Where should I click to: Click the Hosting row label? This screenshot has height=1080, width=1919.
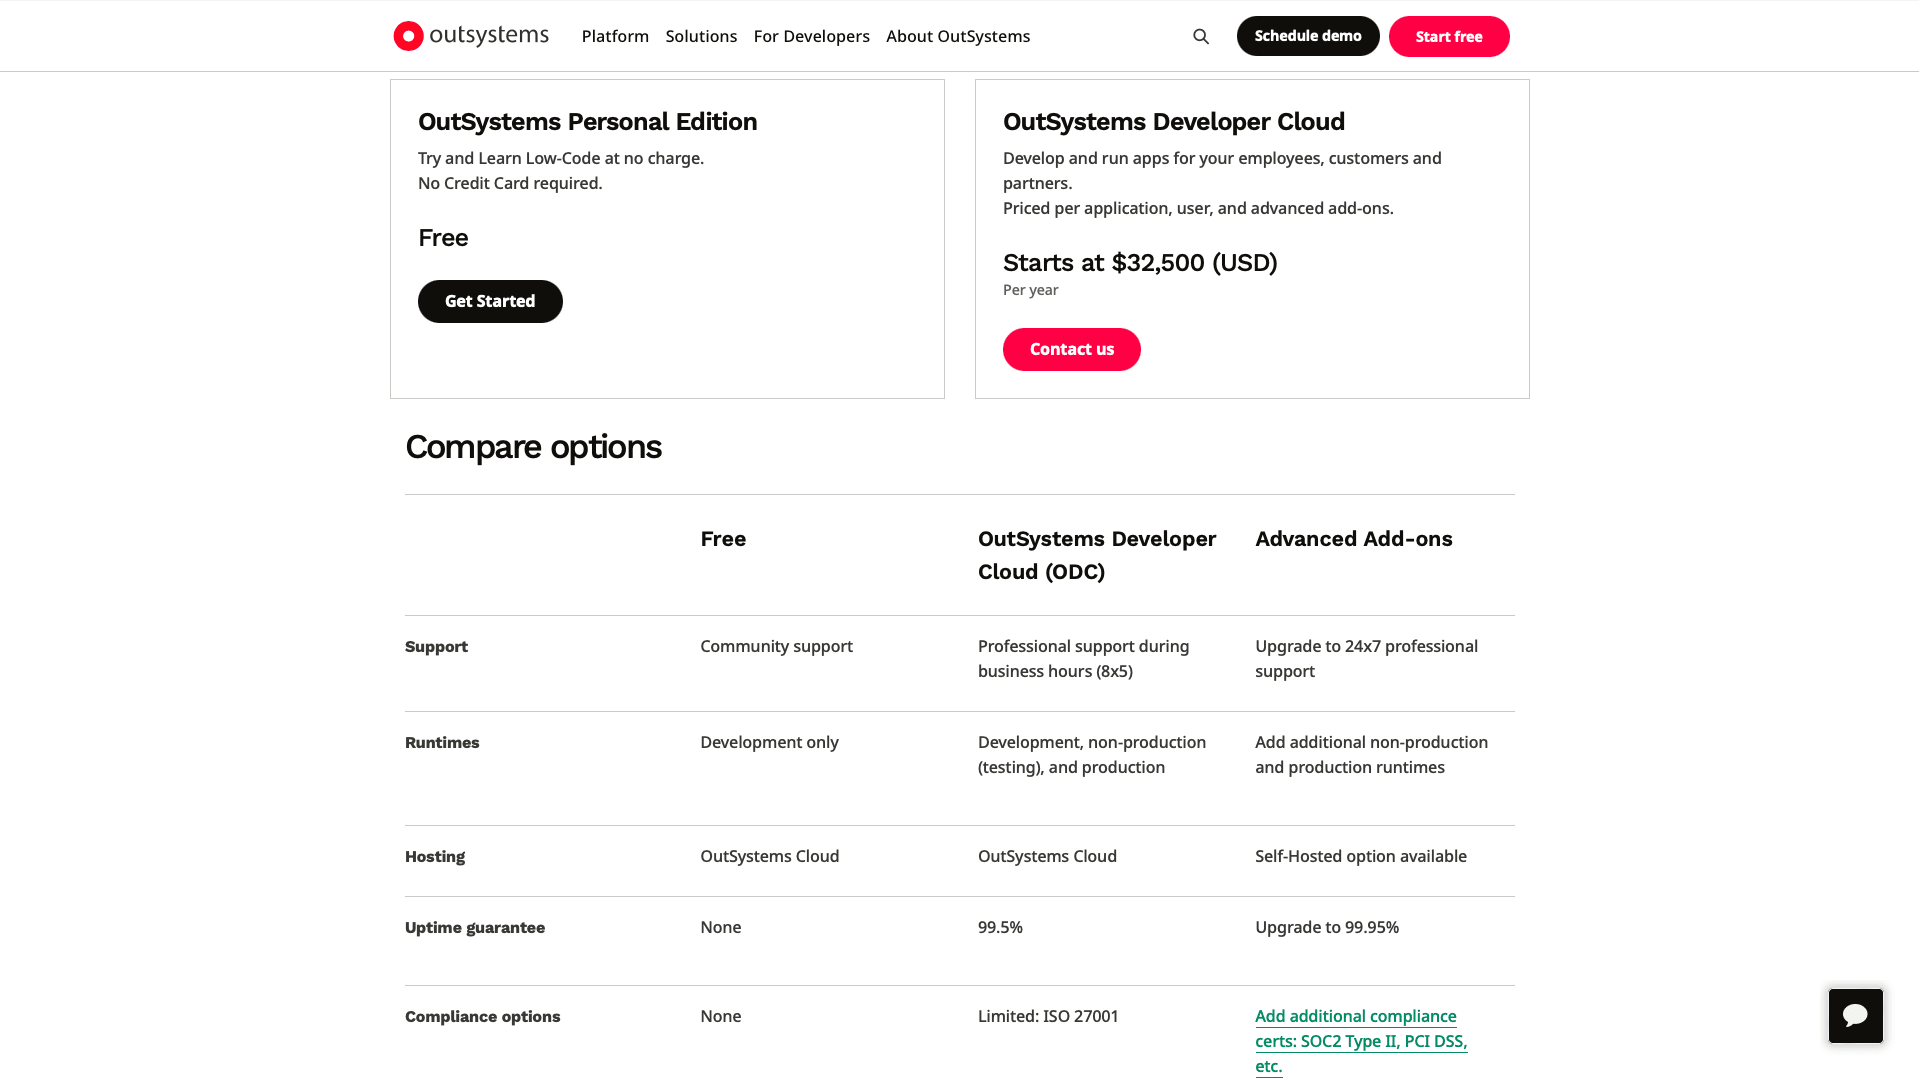pyautogui.click(x=435, y=857)
